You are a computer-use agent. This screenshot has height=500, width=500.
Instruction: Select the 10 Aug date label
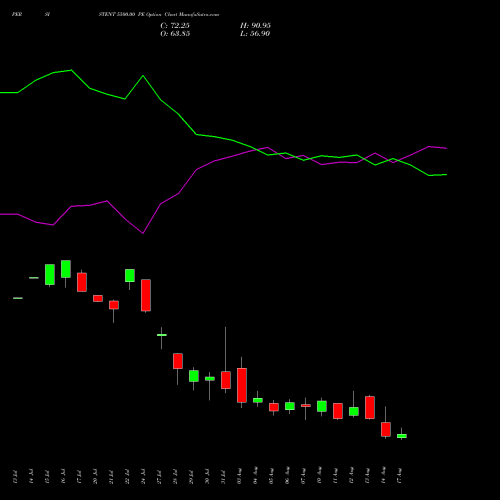(x=319, y=476)
